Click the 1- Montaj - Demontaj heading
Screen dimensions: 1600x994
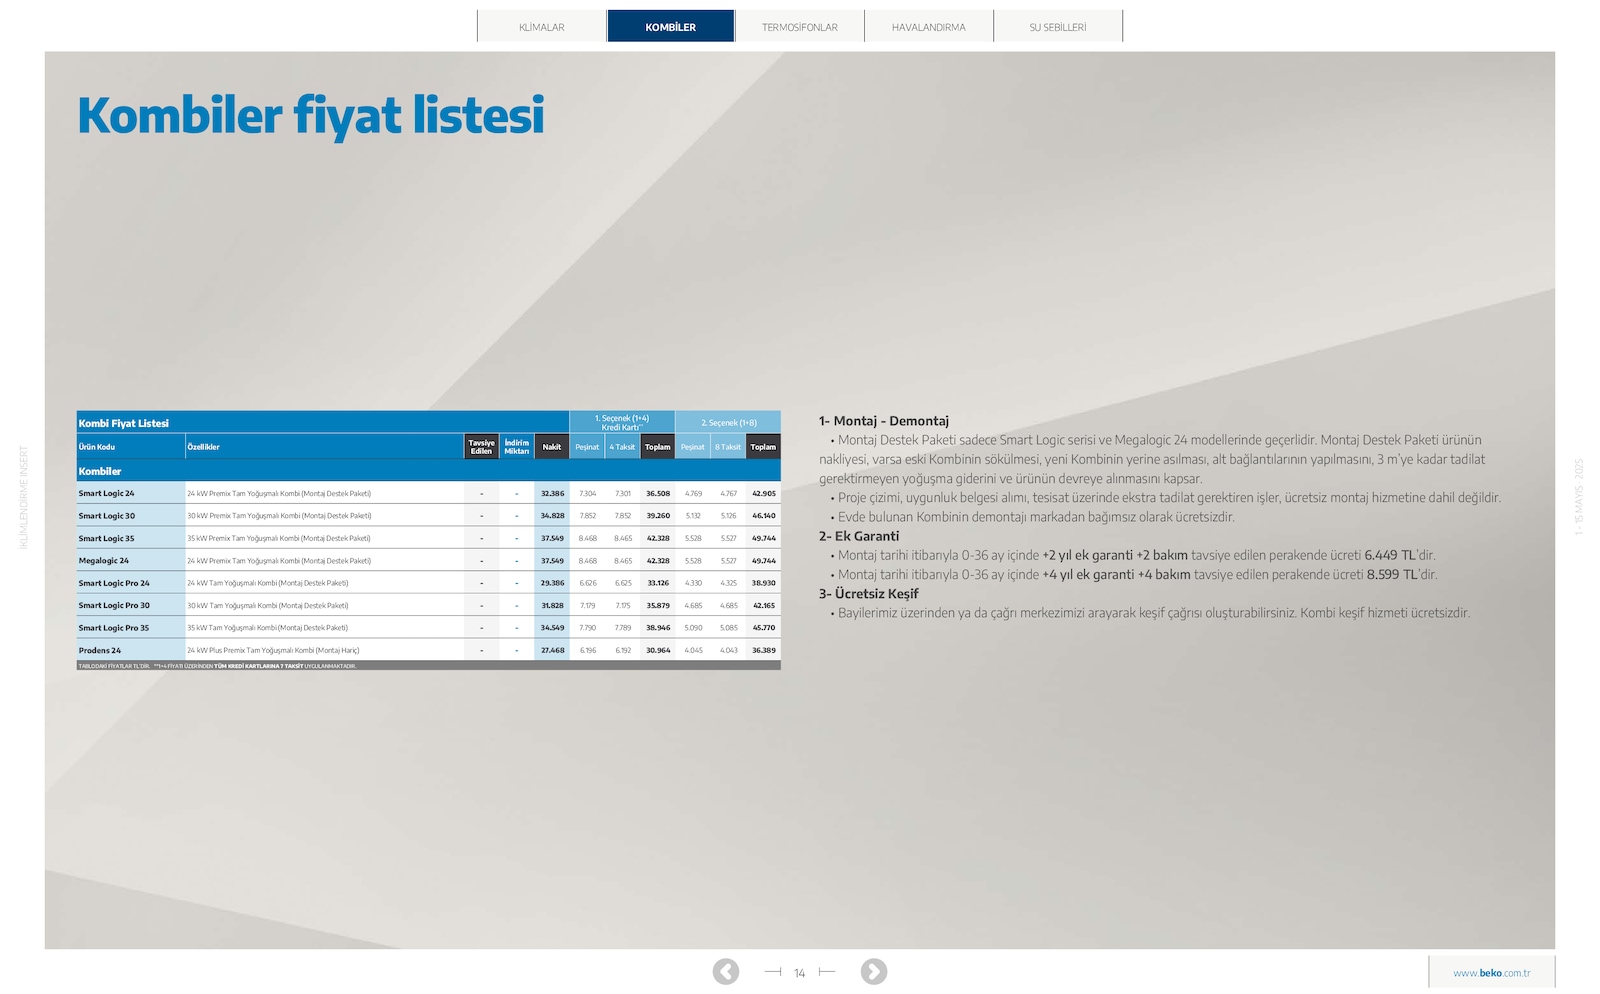coord(884,421)
